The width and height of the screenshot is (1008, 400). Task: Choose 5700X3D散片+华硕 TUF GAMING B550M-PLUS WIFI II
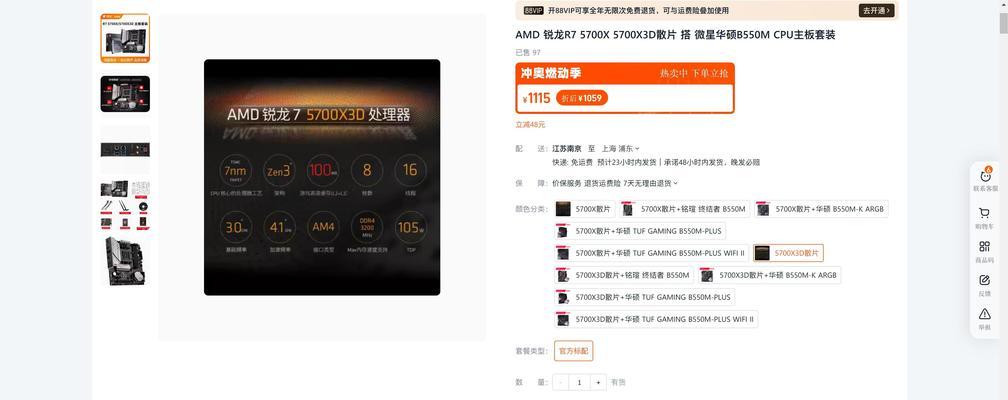[x=656, y=319]
